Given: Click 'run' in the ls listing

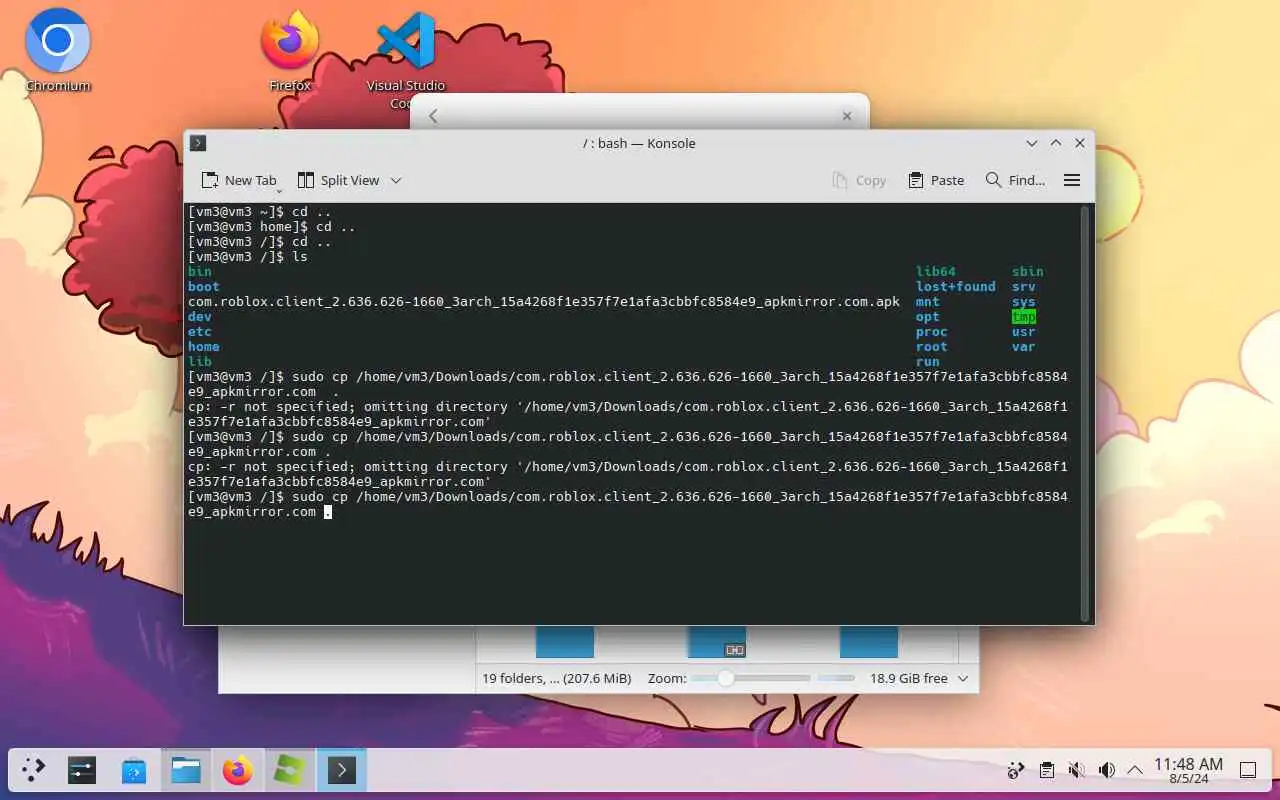Looking at the screenshot, I should (927, 362).
